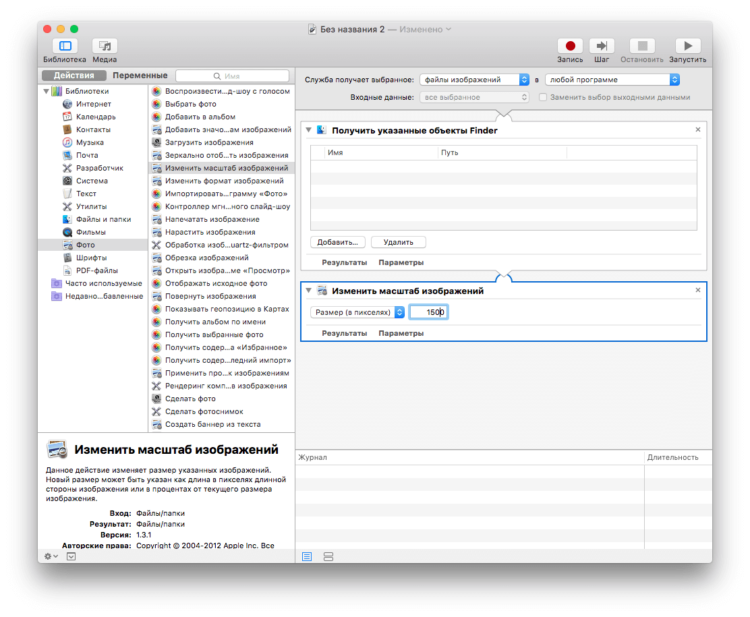Remove the Finder objects action with X
Screen dimensions: 750x617
(x=698, y=130)
